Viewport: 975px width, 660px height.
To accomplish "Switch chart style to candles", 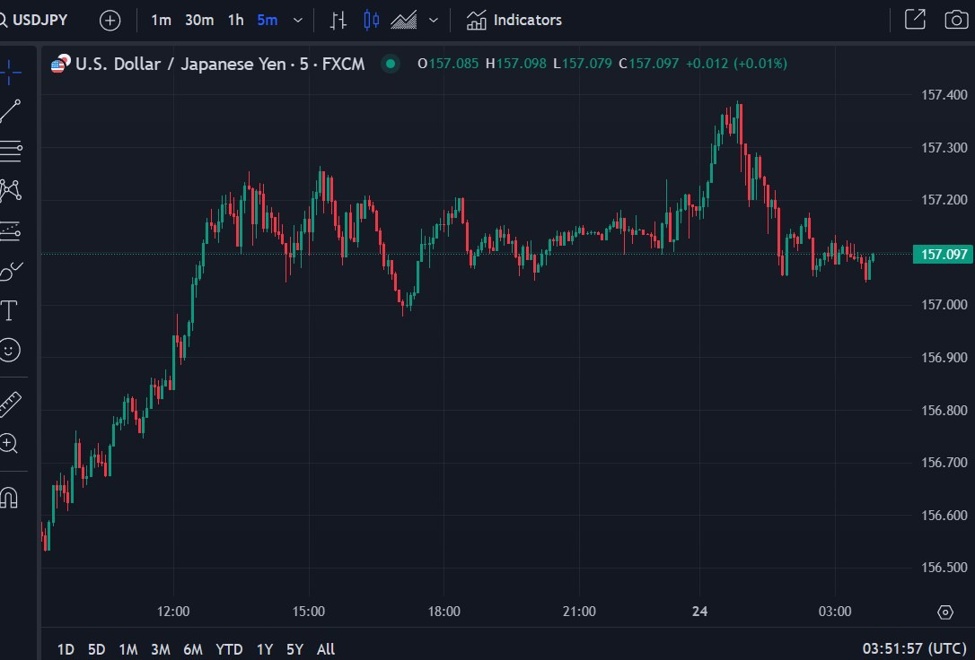I will [x=371, y=20].
